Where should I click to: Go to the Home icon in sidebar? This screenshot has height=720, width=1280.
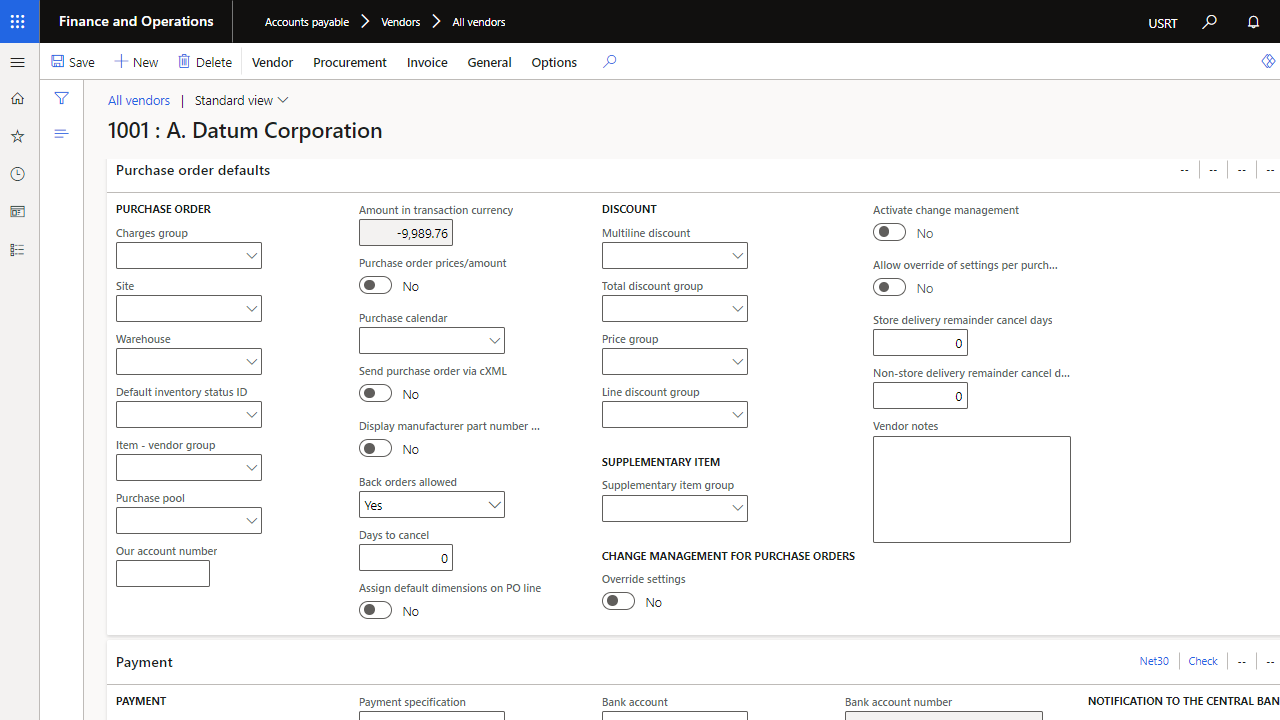click(17, 98)
